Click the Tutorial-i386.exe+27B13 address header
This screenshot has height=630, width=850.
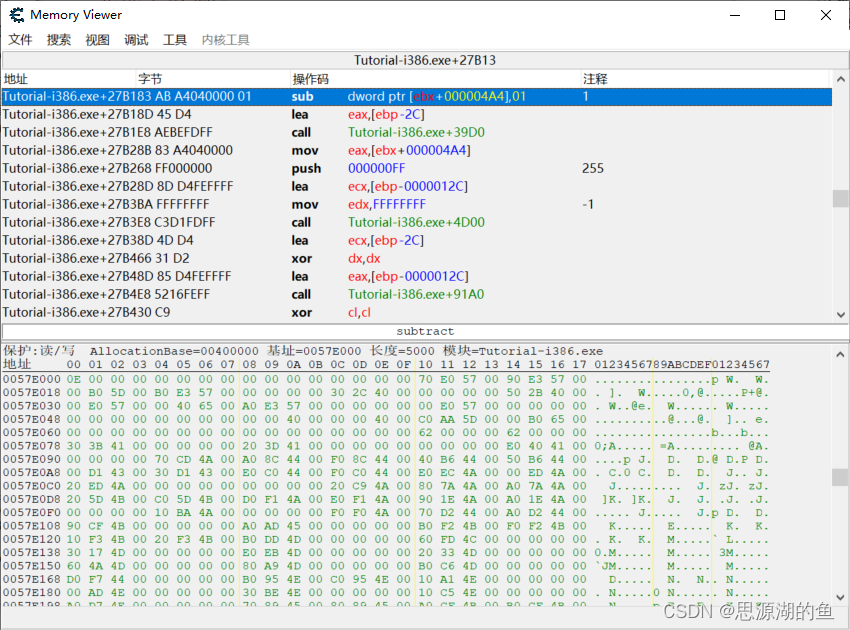425,60
